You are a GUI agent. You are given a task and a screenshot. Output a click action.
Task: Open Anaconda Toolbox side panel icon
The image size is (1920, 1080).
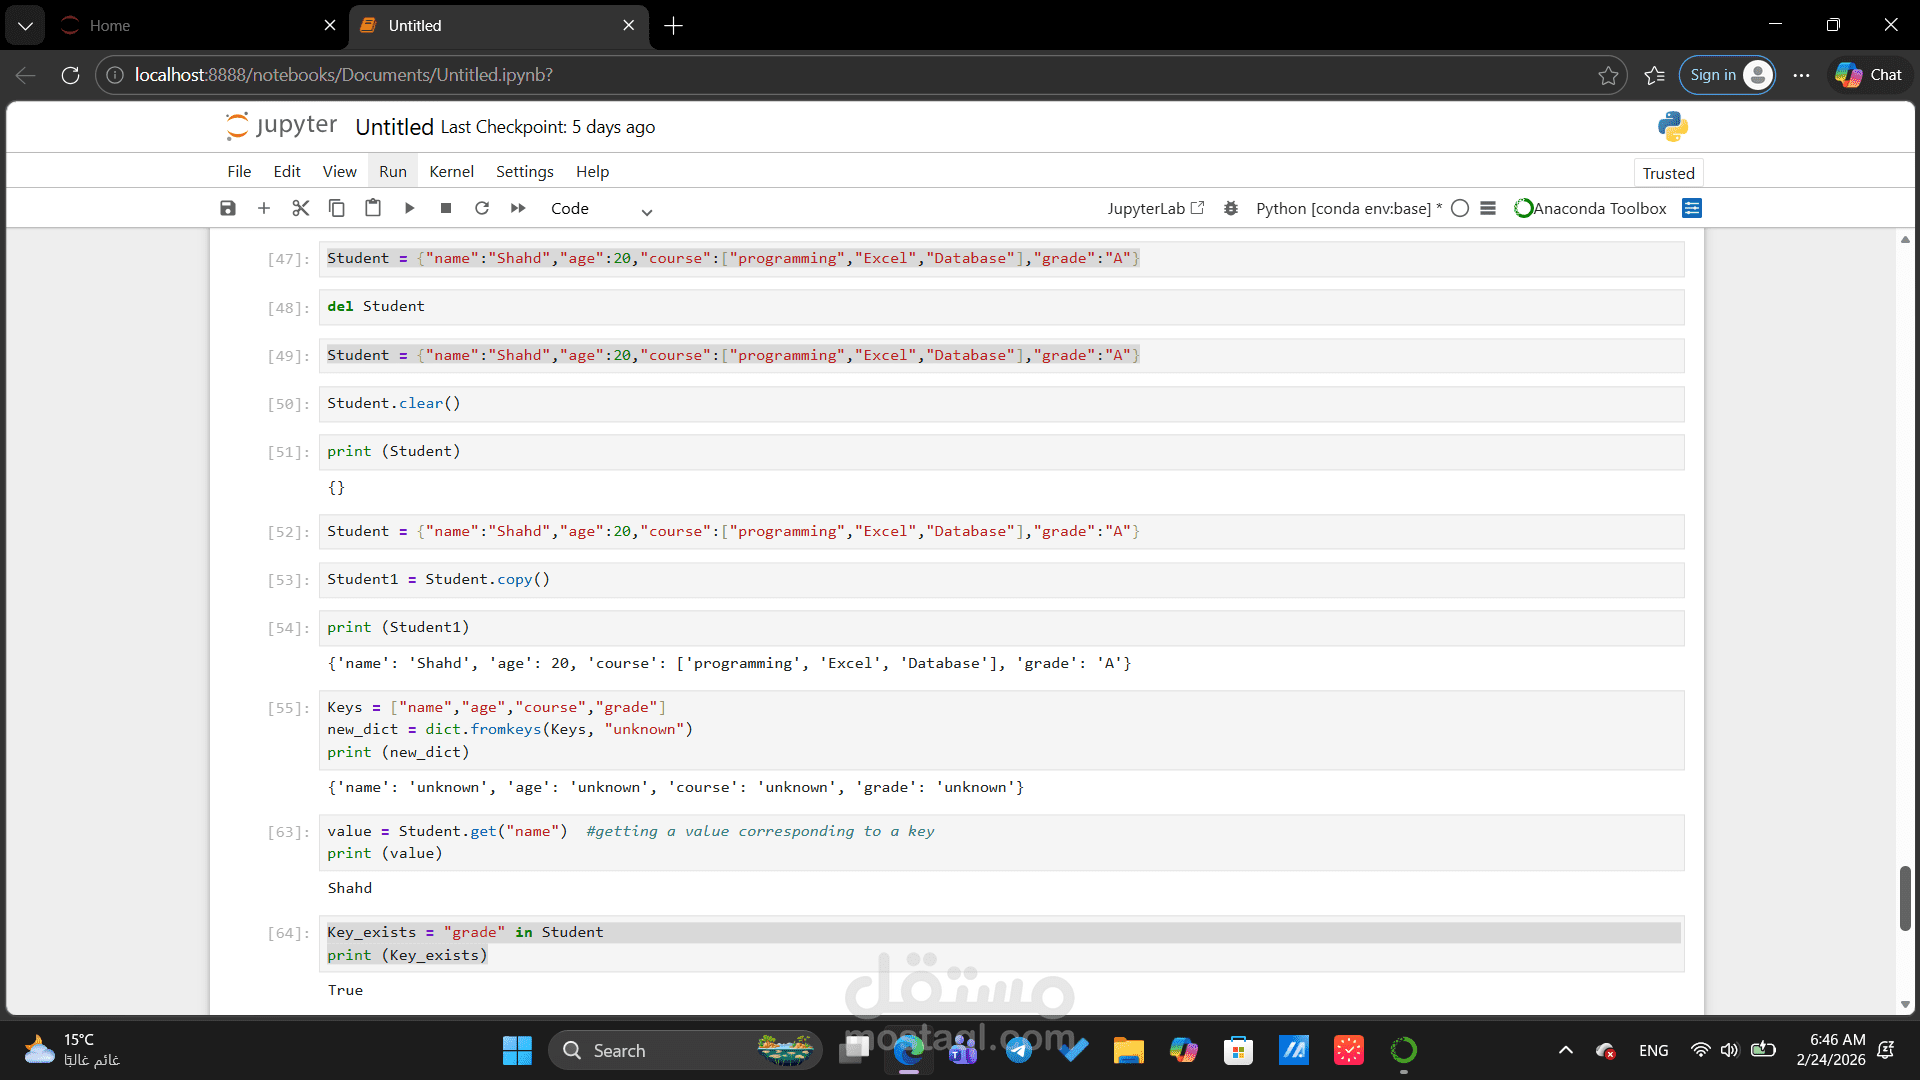pyautogui.click(x=1692, y=208)
